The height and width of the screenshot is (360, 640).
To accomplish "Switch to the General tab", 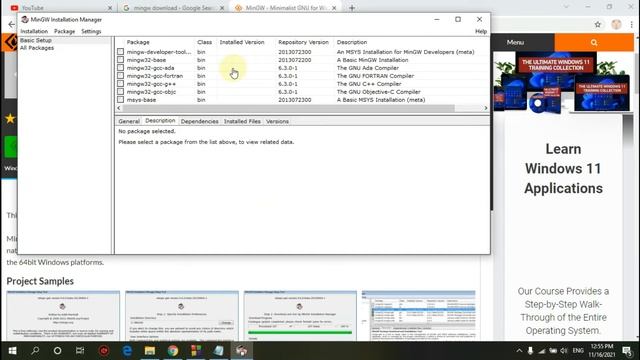I will pyautogui.click(x=129, y=121).
